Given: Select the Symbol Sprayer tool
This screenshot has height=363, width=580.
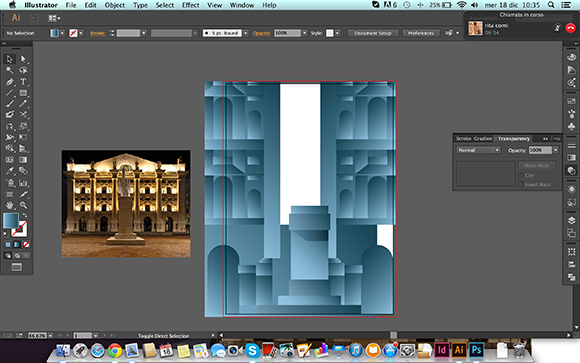Looking at the screenshot, I should click(10, 182).
